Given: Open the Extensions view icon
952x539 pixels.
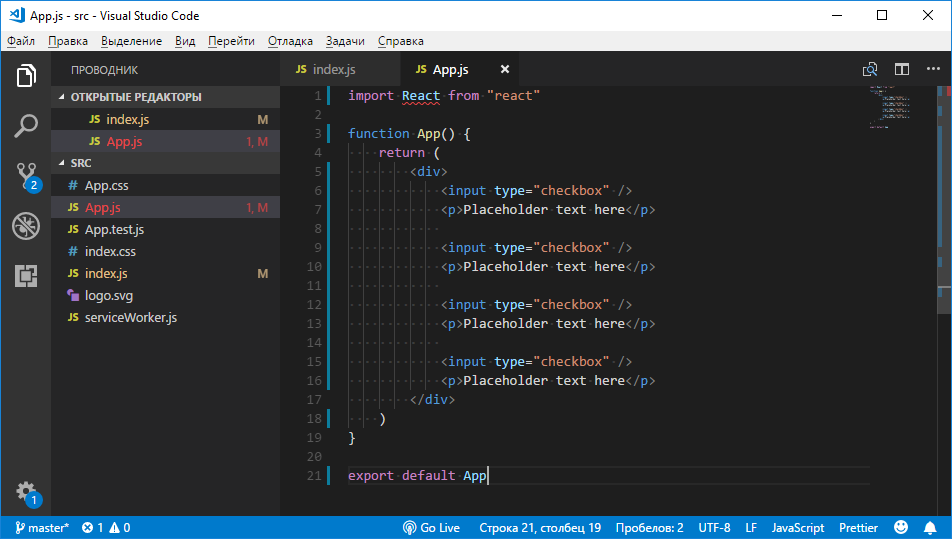Looking at the screenshot, I should [26, 276].
